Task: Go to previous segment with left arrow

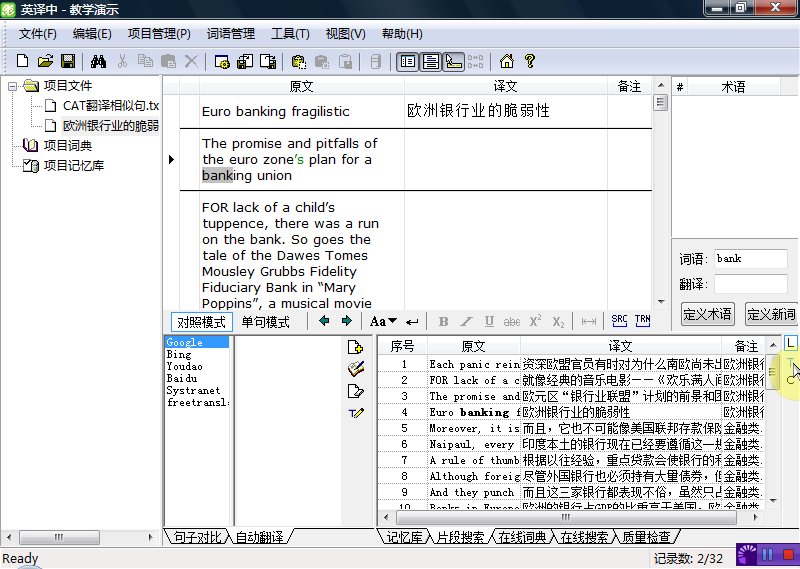Action: click(x=324, y=321)
